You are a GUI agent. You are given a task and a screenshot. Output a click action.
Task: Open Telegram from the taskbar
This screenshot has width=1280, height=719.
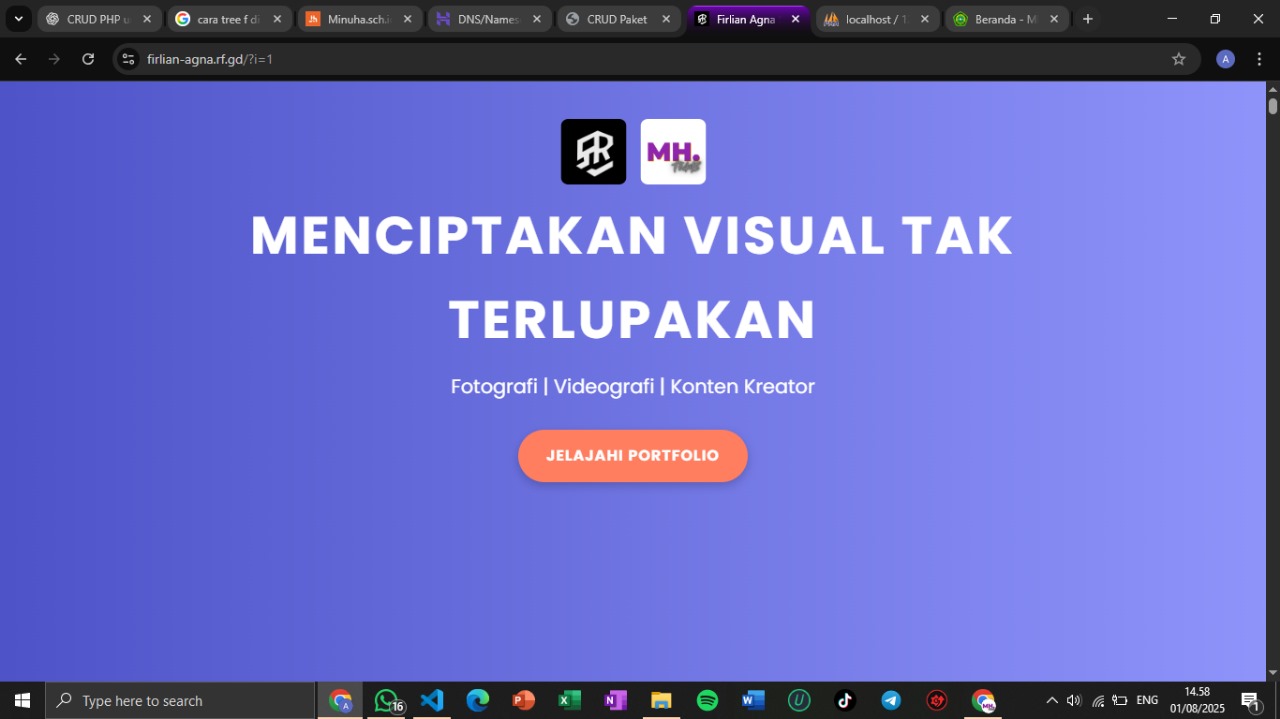(x=891, y=700)
